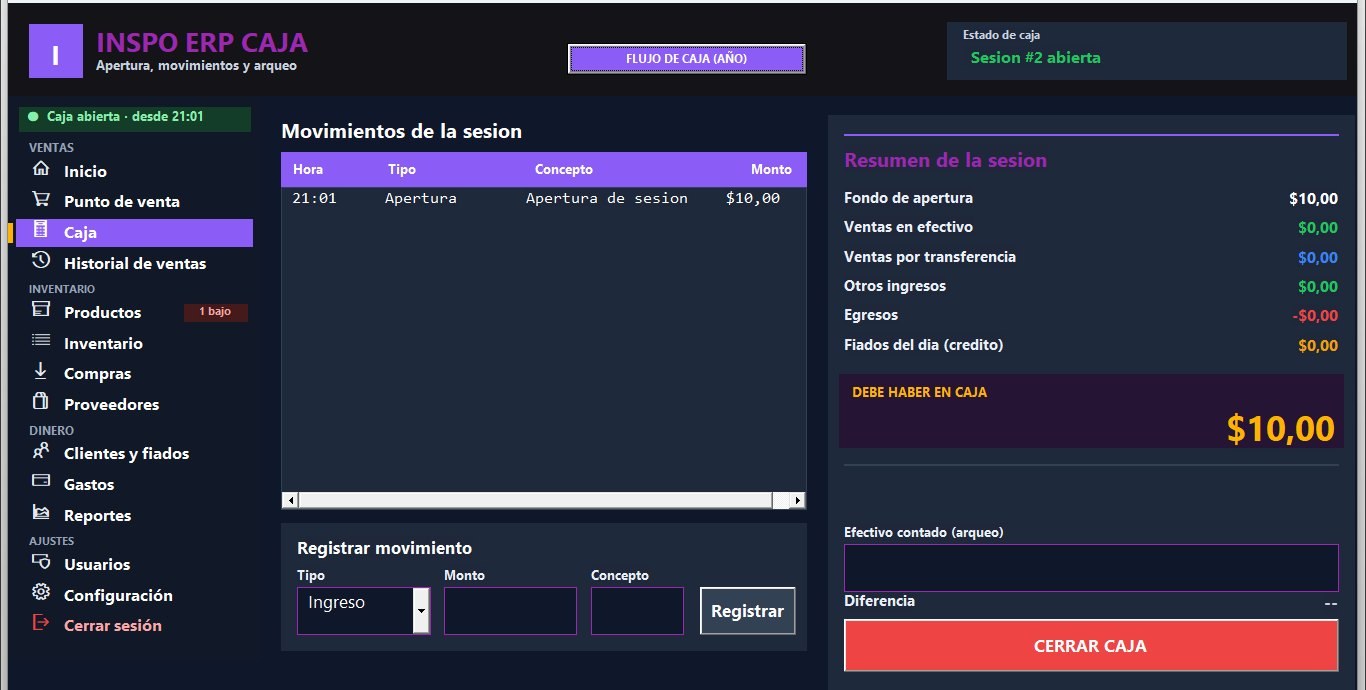The width and height of the screenshot is (1366, 690).
Task: Click the Efectivo contado (arqueo) field
Action: tap(1091, 568)
